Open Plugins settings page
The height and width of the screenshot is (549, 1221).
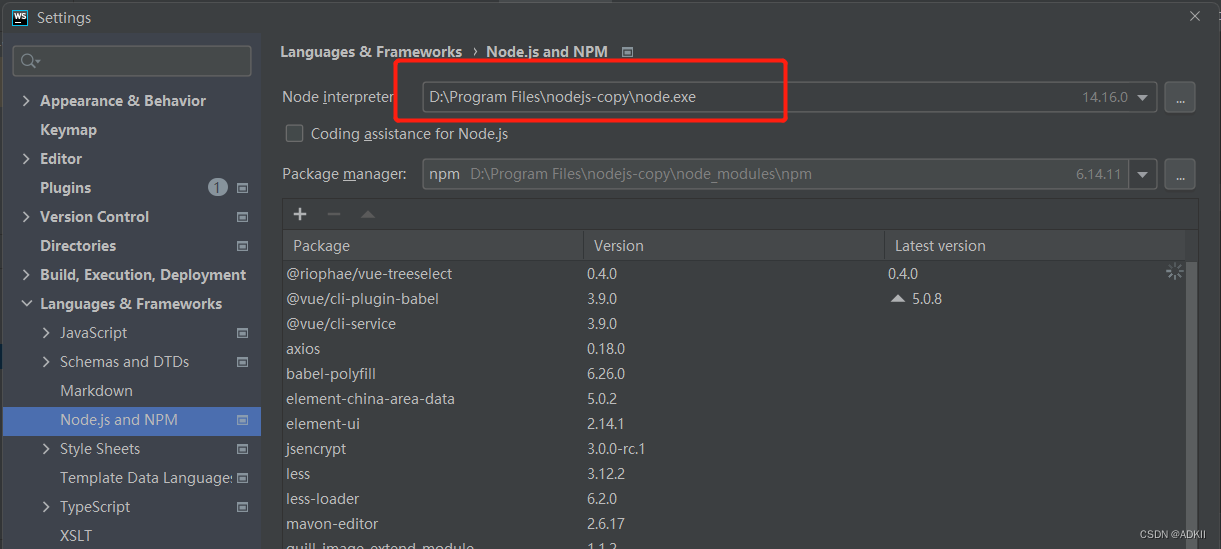coord(65,188)
